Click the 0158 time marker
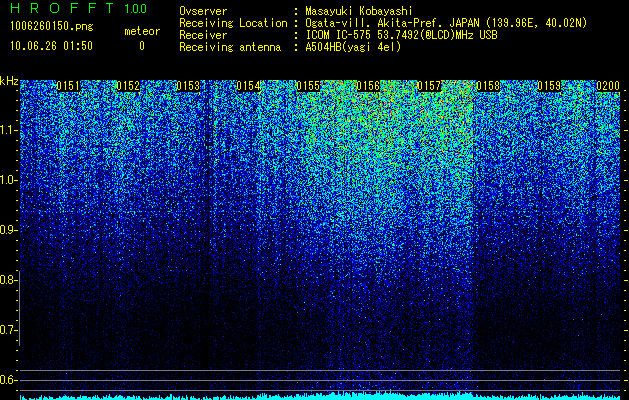Screen dimensions: 629x400 click(489, 86)
